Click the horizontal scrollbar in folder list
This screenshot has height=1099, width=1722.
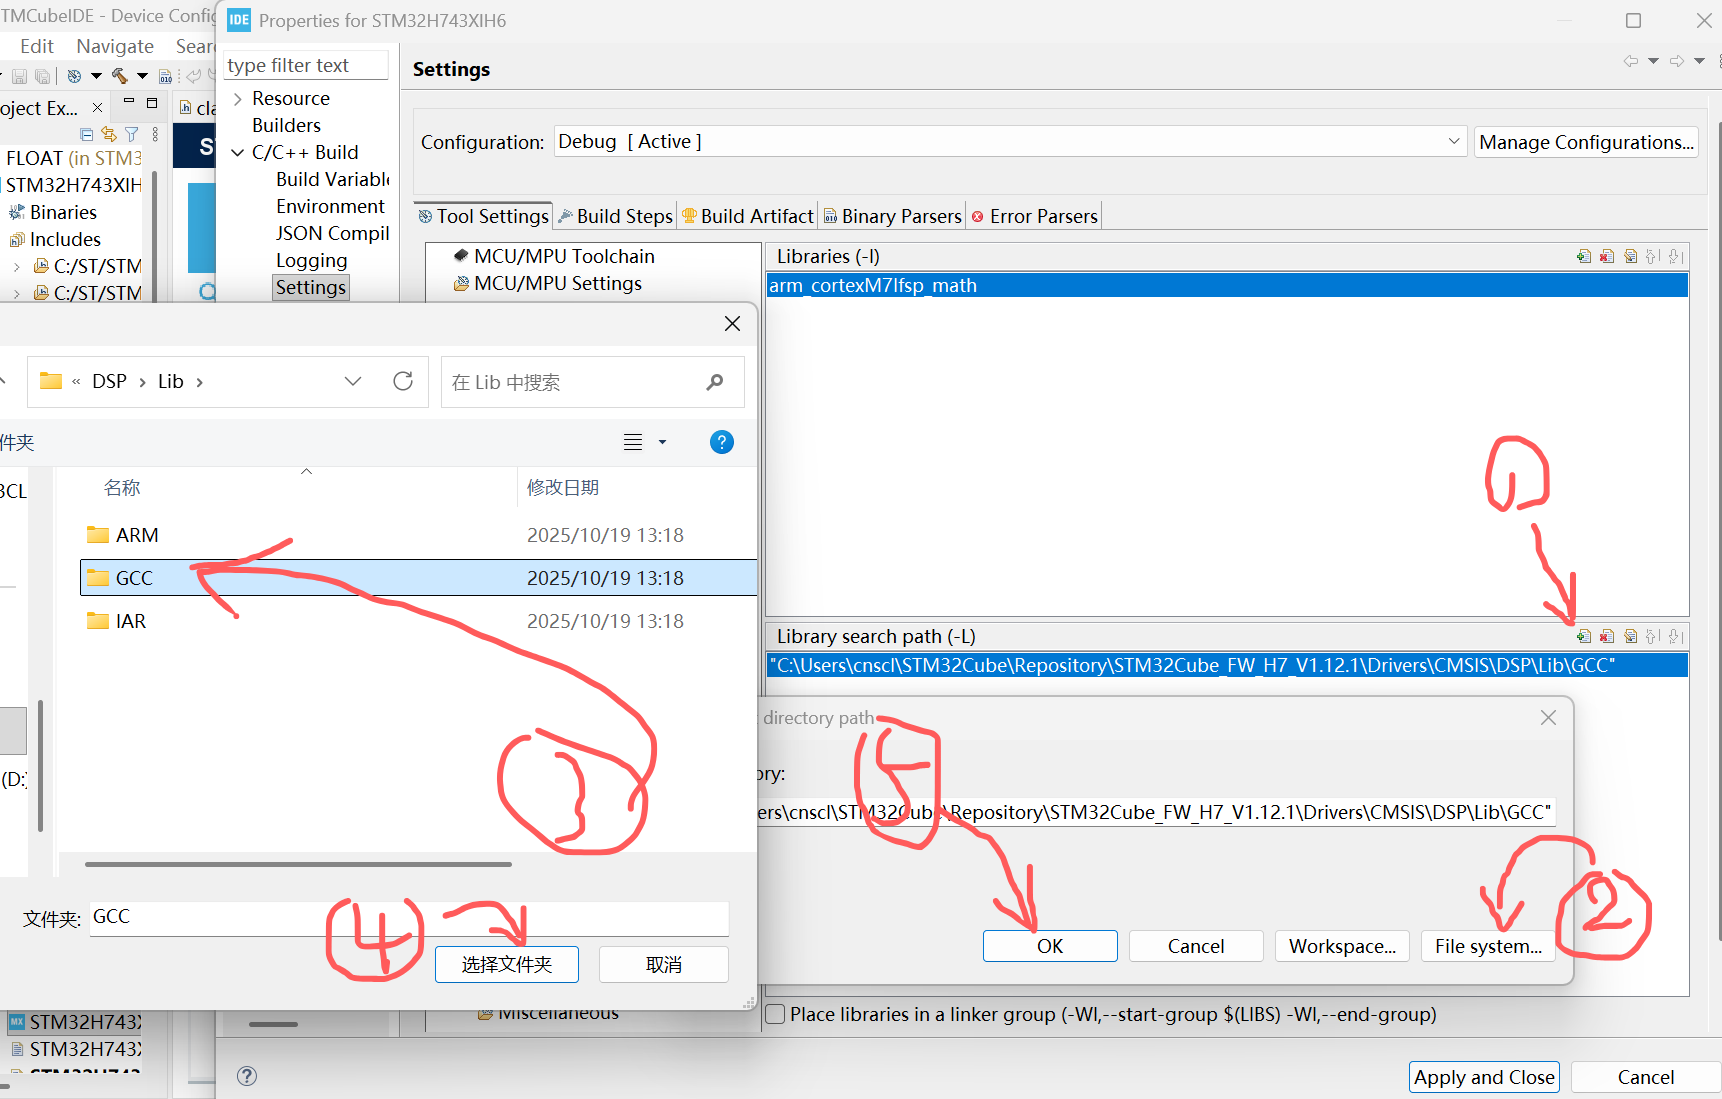pyautogui.click(x=298, y=864)
